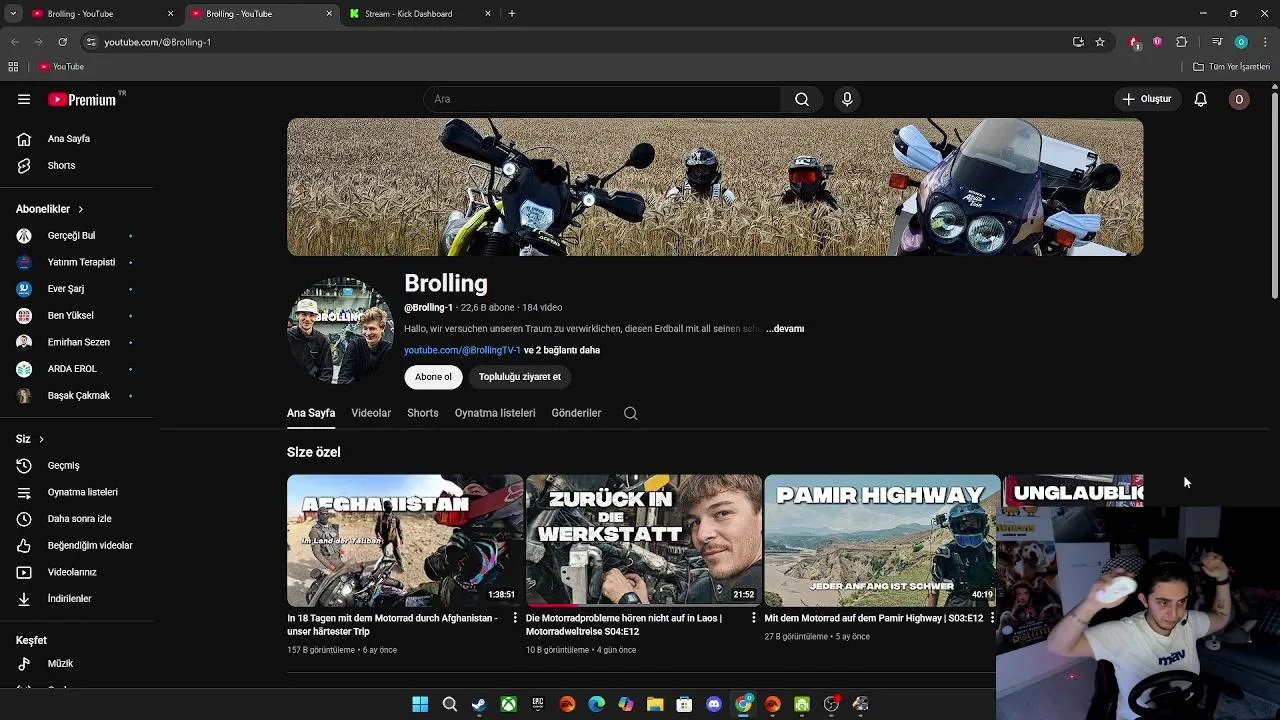1280x720 pixels.
Task: Open options menu for Pamir Highway video
Action: tap(992, 619)
